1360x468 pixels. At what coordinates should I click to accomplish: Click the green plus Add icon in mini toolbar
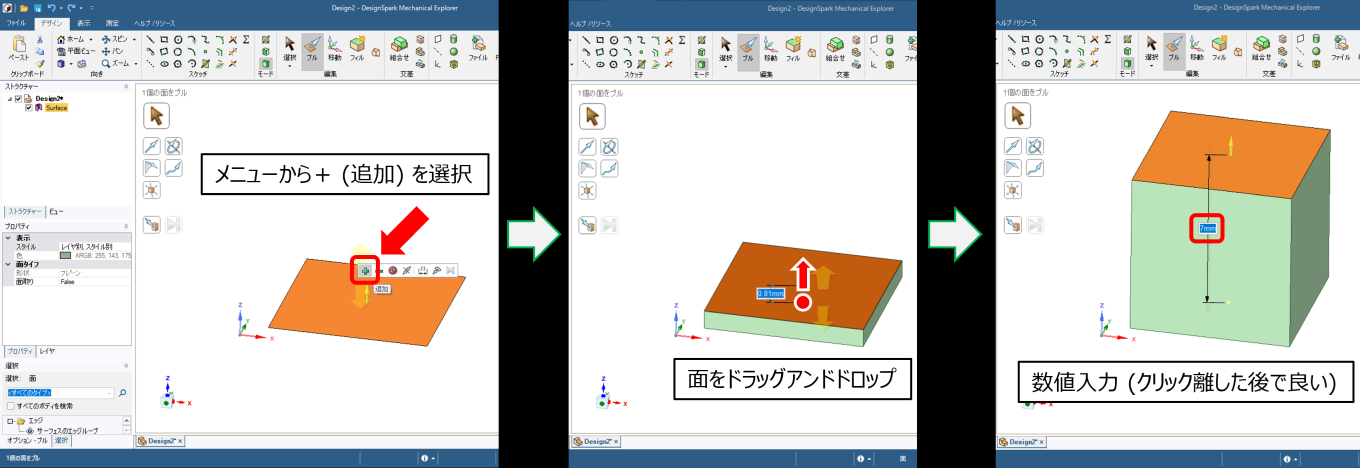point(367,270)
